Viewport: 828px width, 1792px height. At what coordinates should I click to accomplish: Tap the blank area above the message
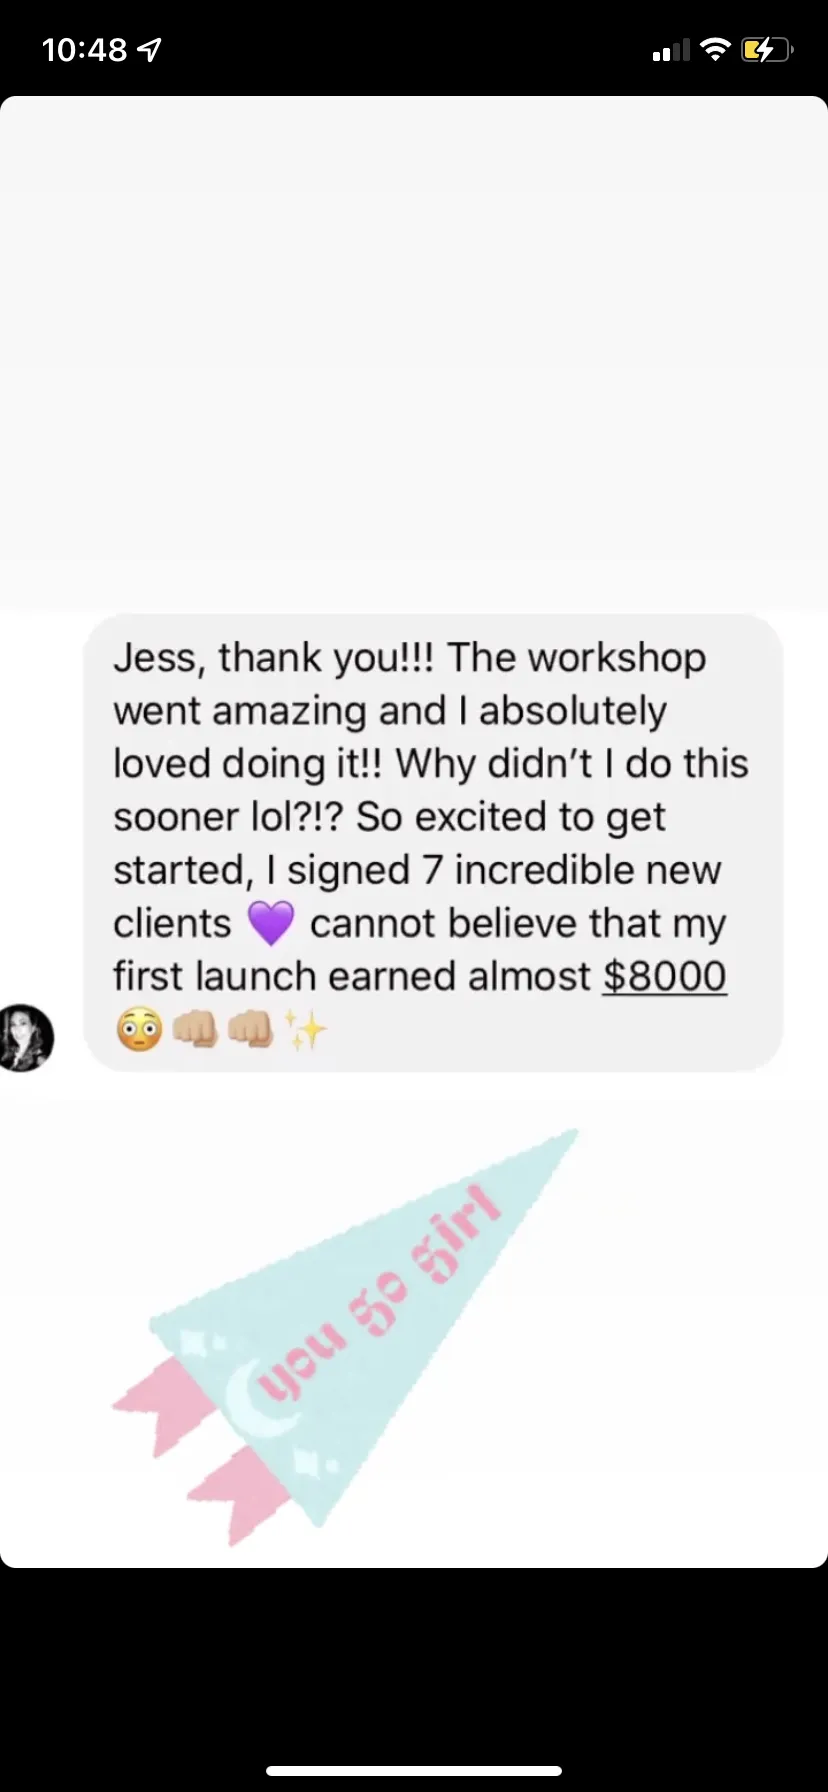click(414, 350)
